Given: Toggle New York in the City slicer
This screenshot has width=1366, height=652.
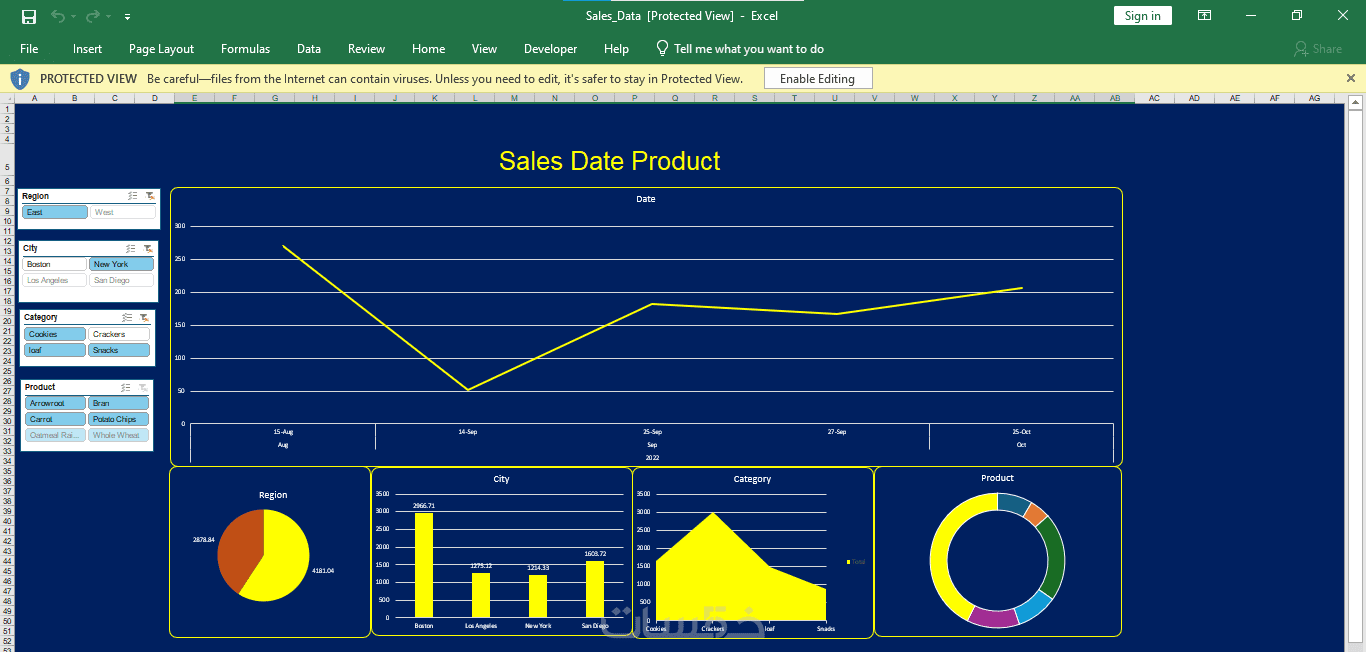Looking at the screenshot, I should click(x=121, y=264).
